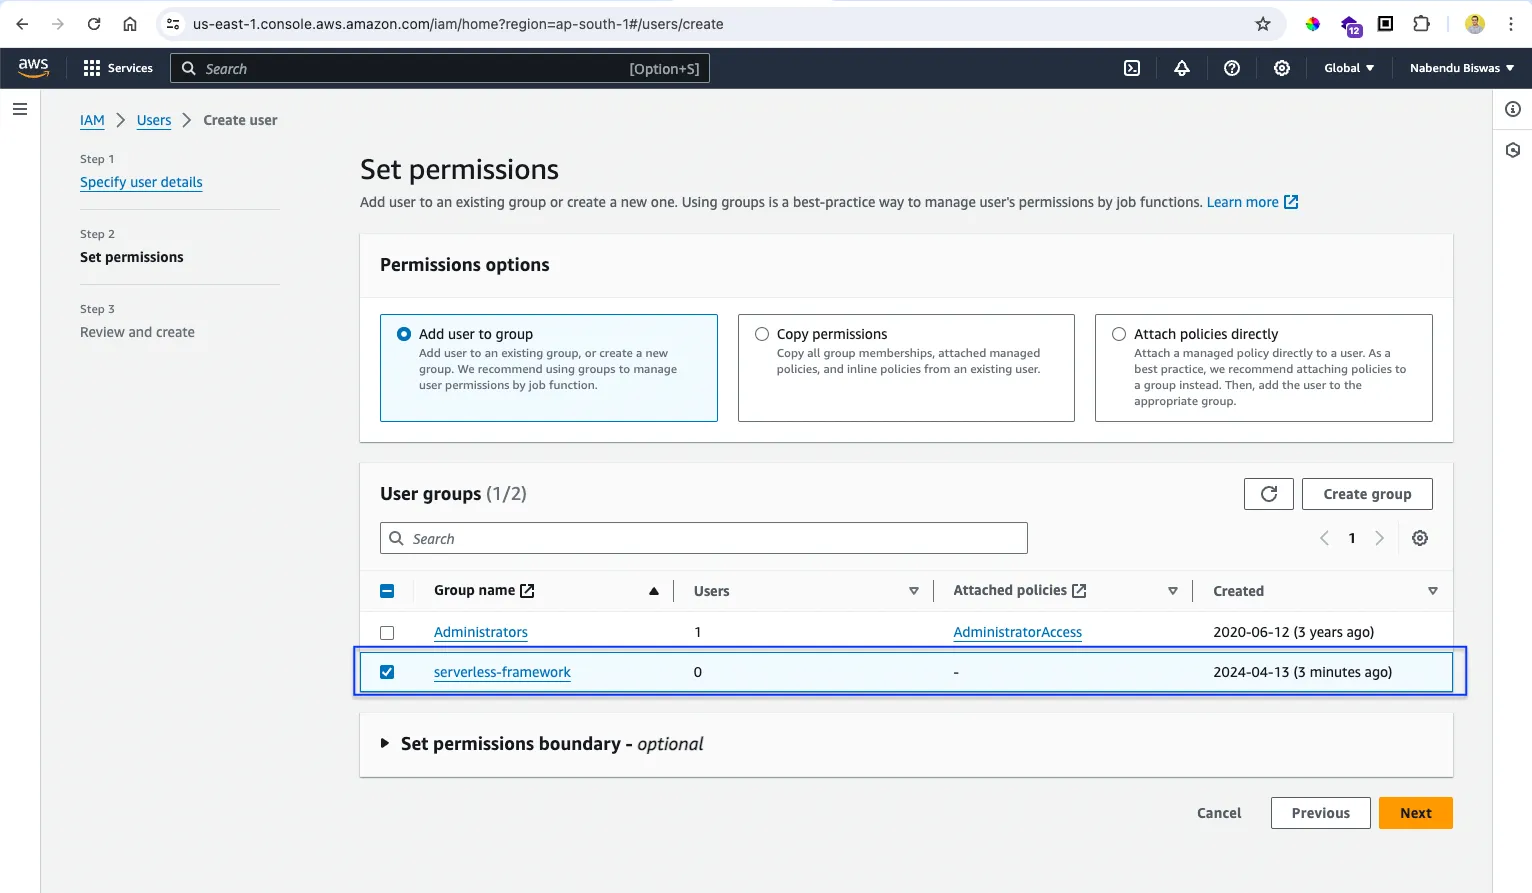Click the AWS logo home icon
1532x893 pixels.
click(33, 67)
